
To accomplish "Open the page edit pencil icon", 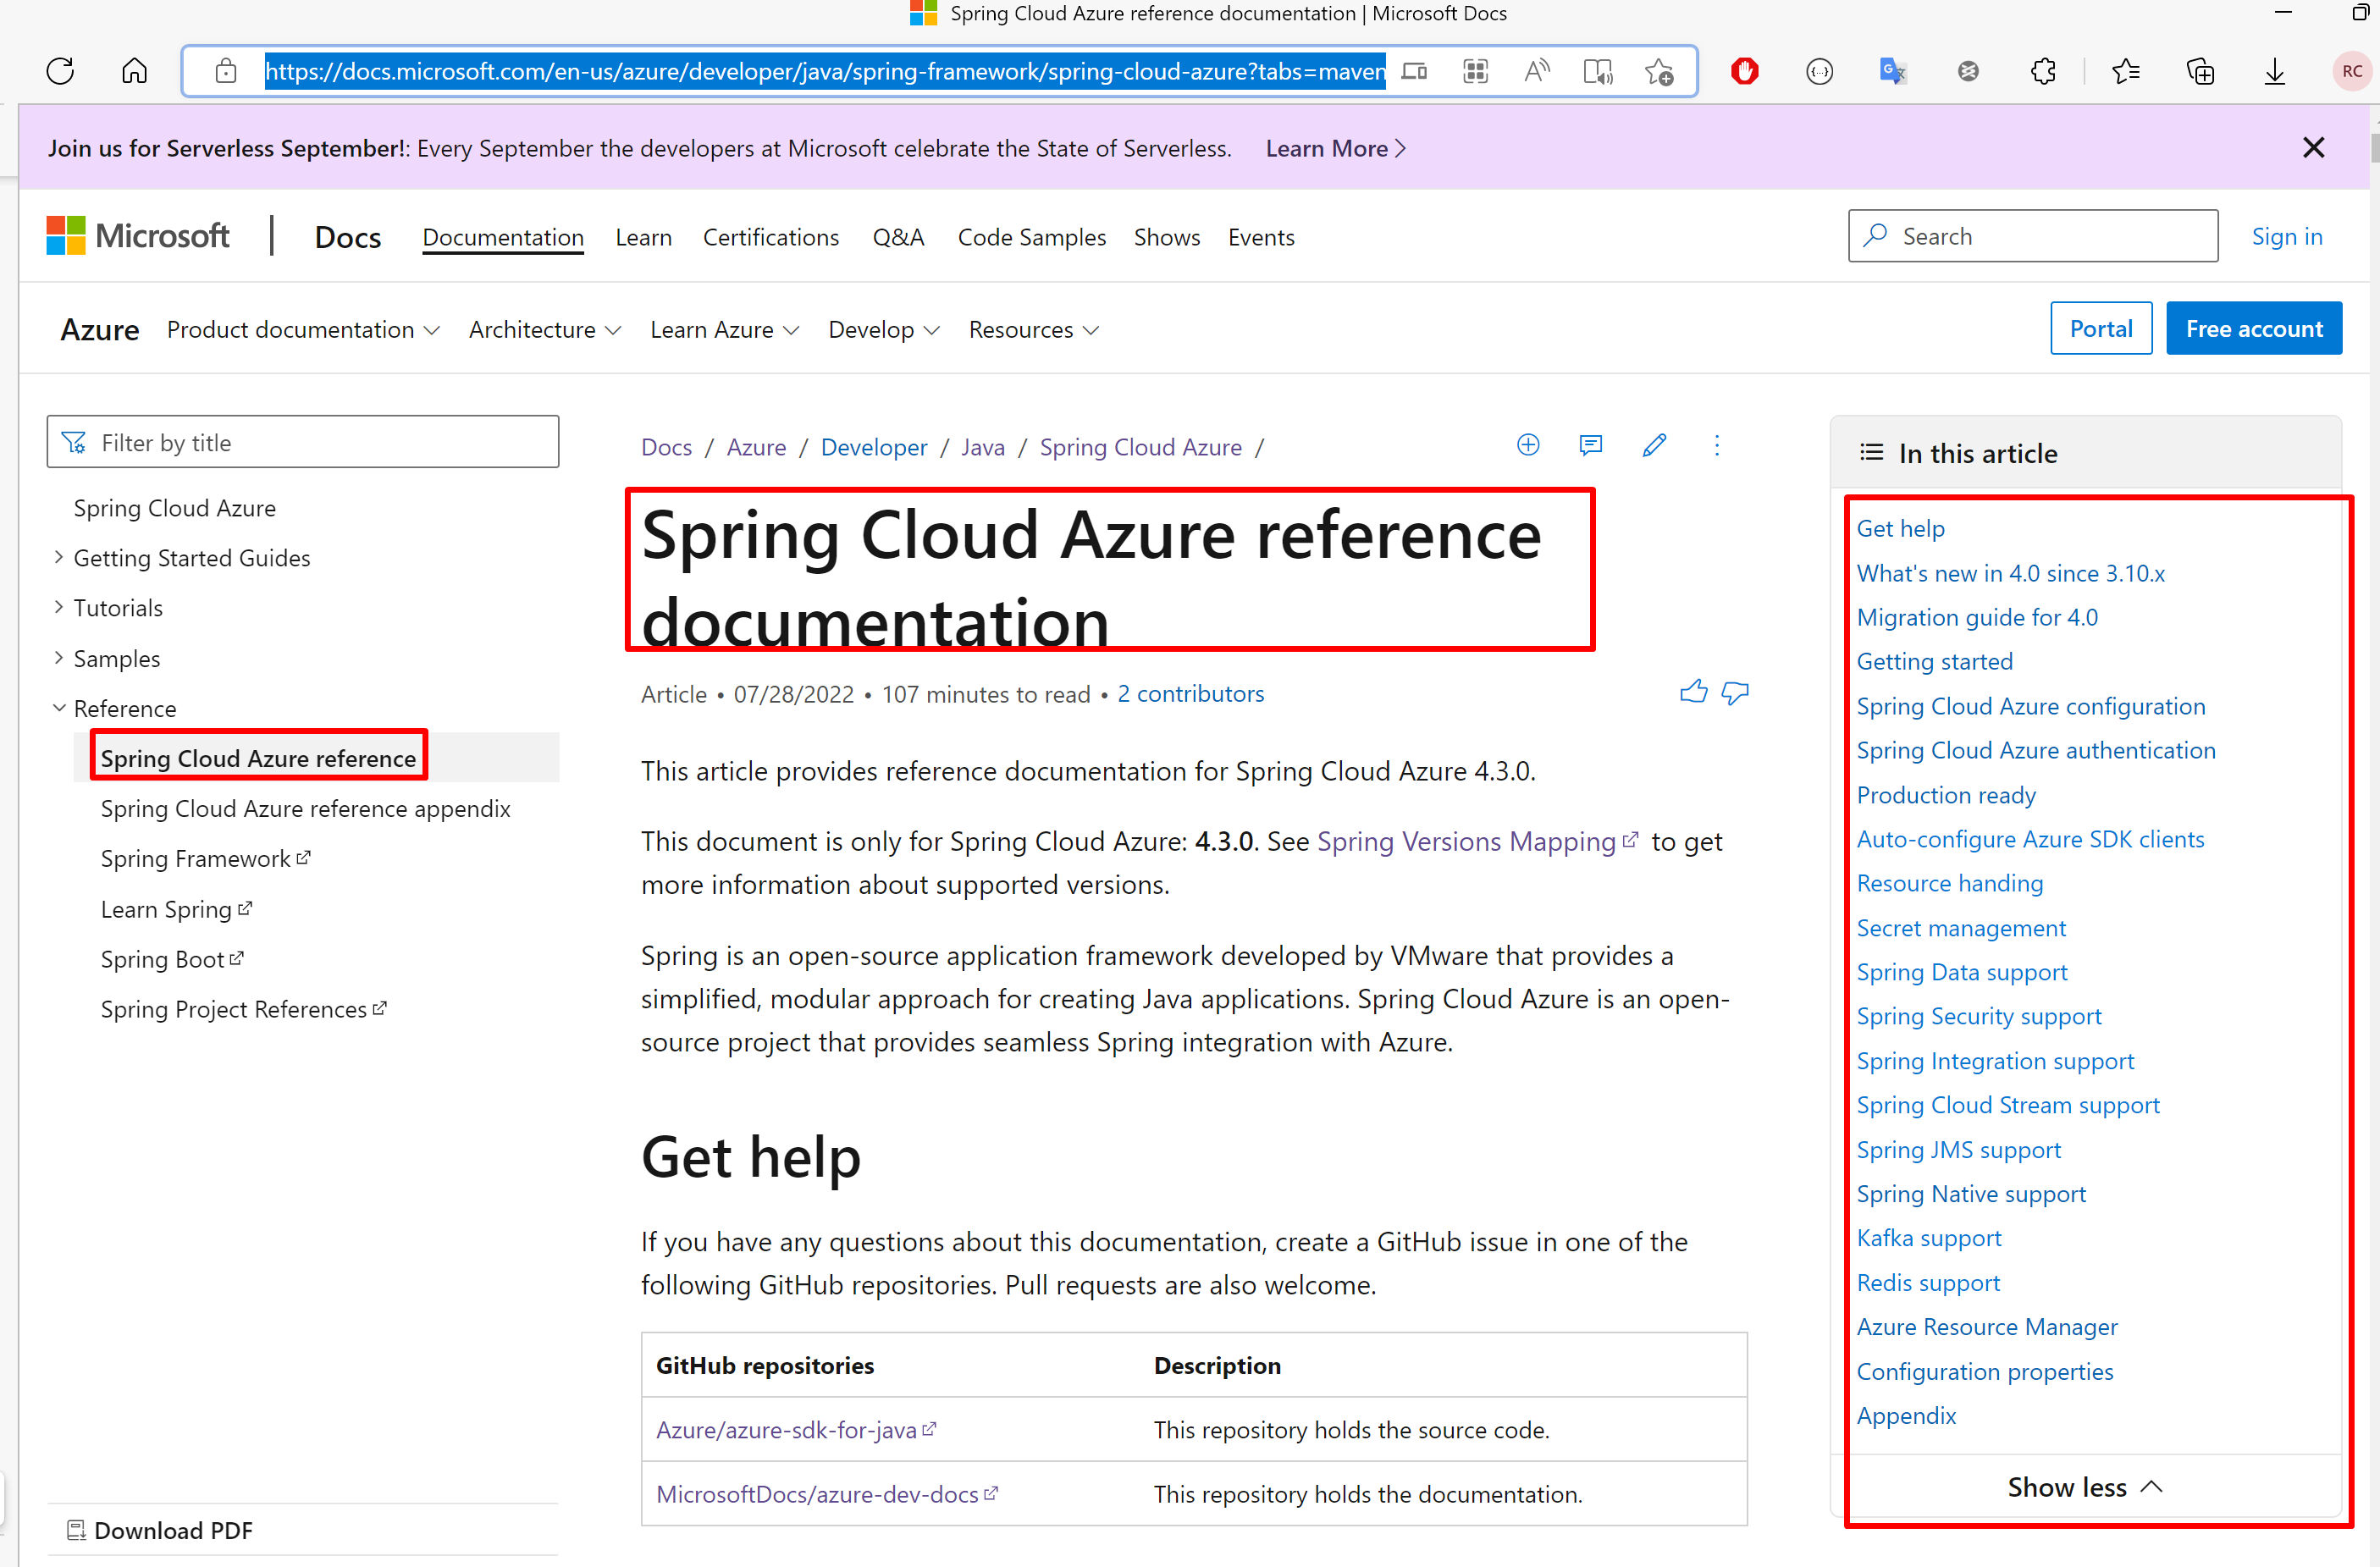I will point(1654,446).
